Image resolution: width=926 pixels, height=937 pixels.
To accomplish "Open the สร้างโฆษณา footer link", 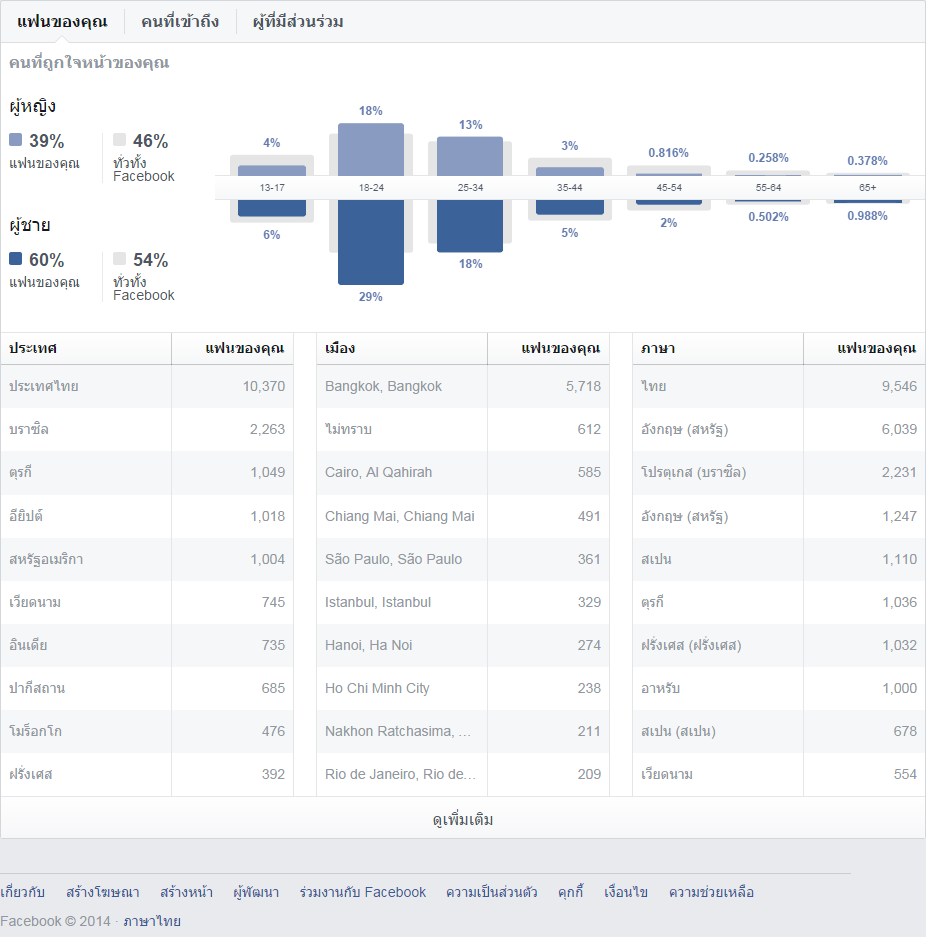I will (x=103, y=892).
